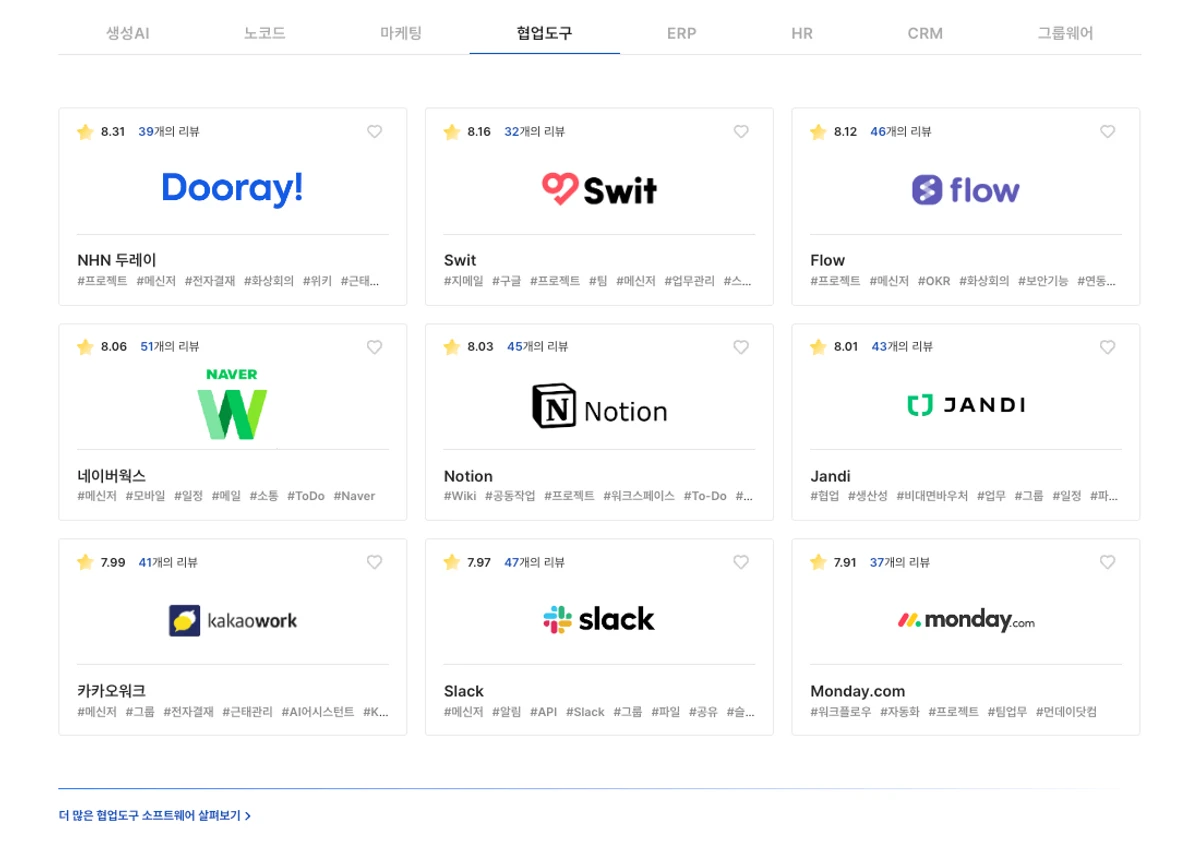Open the ERP tab
Image resolution: width=1200 pixels, height=843 pixels.
coord(682,33)
